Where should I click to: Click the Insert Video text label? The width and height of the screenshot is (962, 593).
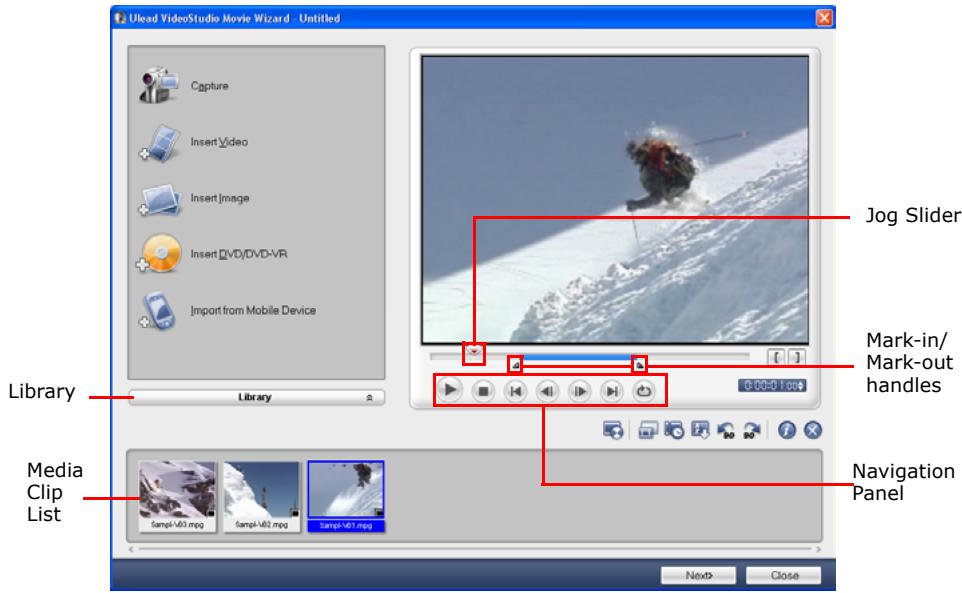219,142
